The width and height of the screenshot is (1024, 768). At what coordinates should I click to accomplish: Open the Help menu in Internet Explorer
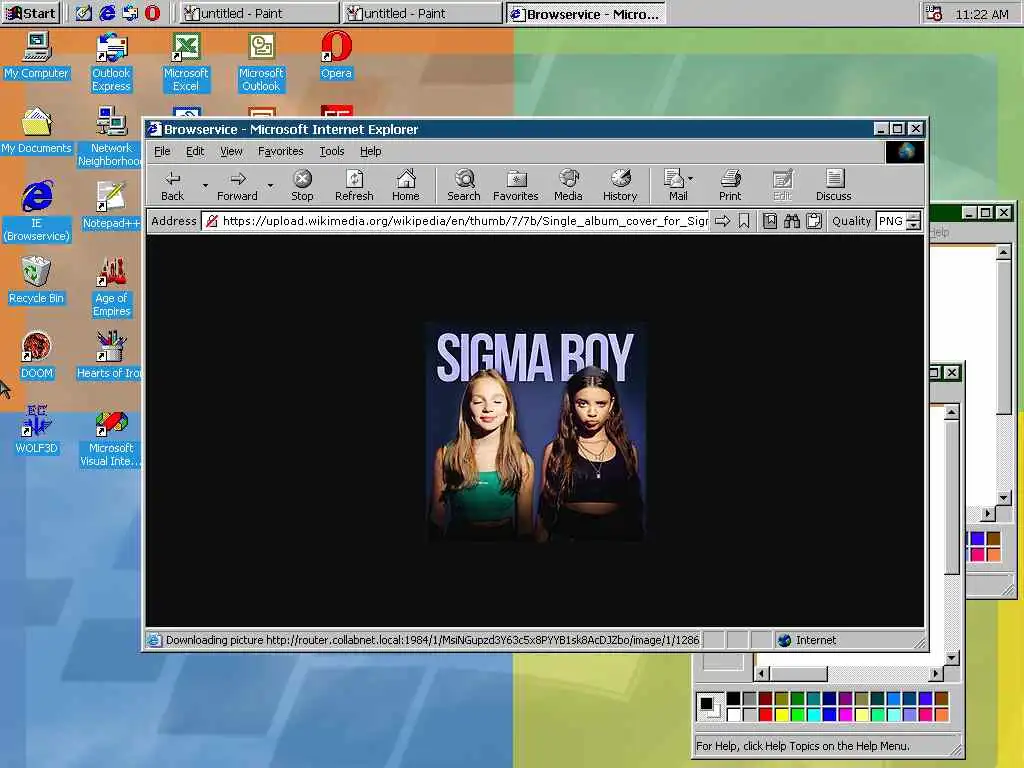point(370,152)
